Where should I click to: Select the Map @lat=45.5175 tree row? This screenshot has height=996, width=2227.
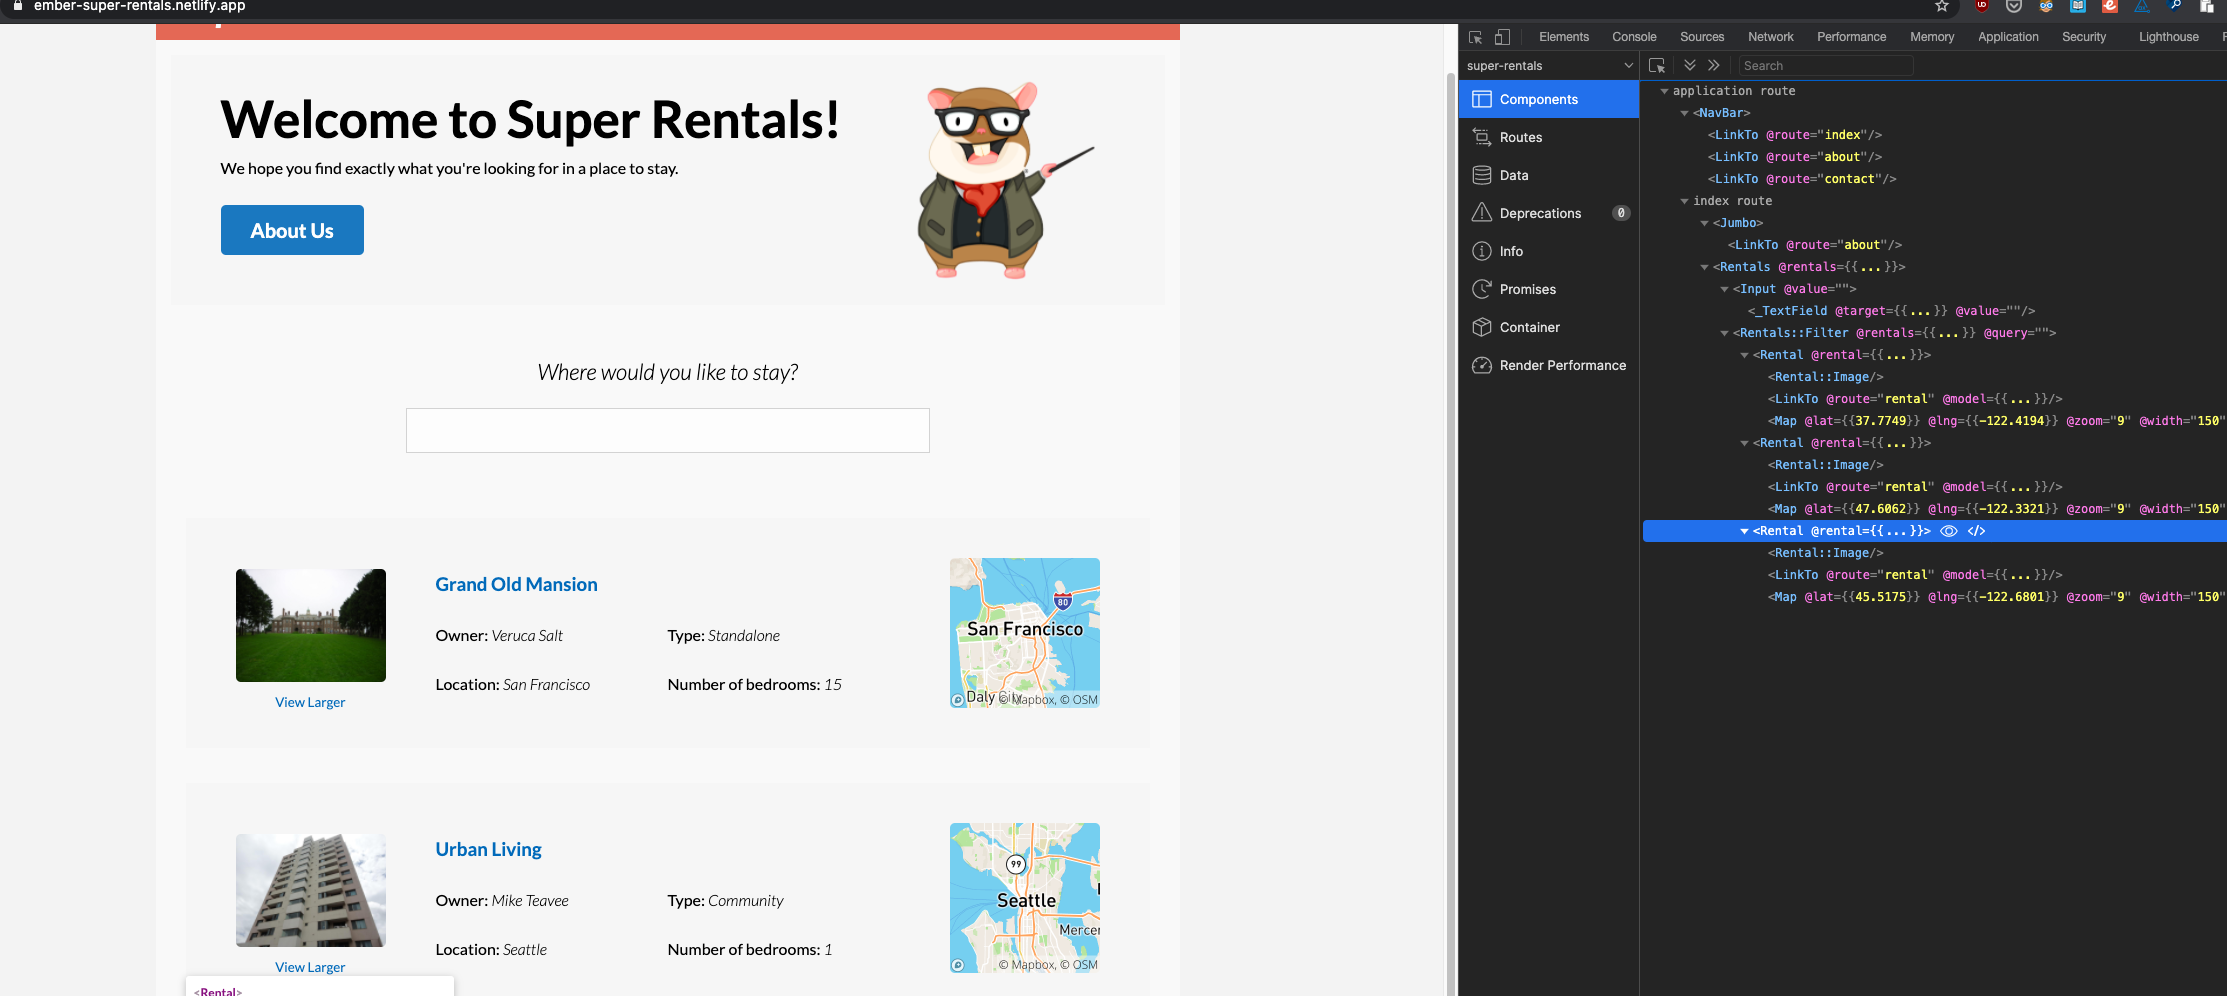point(1935,597)
